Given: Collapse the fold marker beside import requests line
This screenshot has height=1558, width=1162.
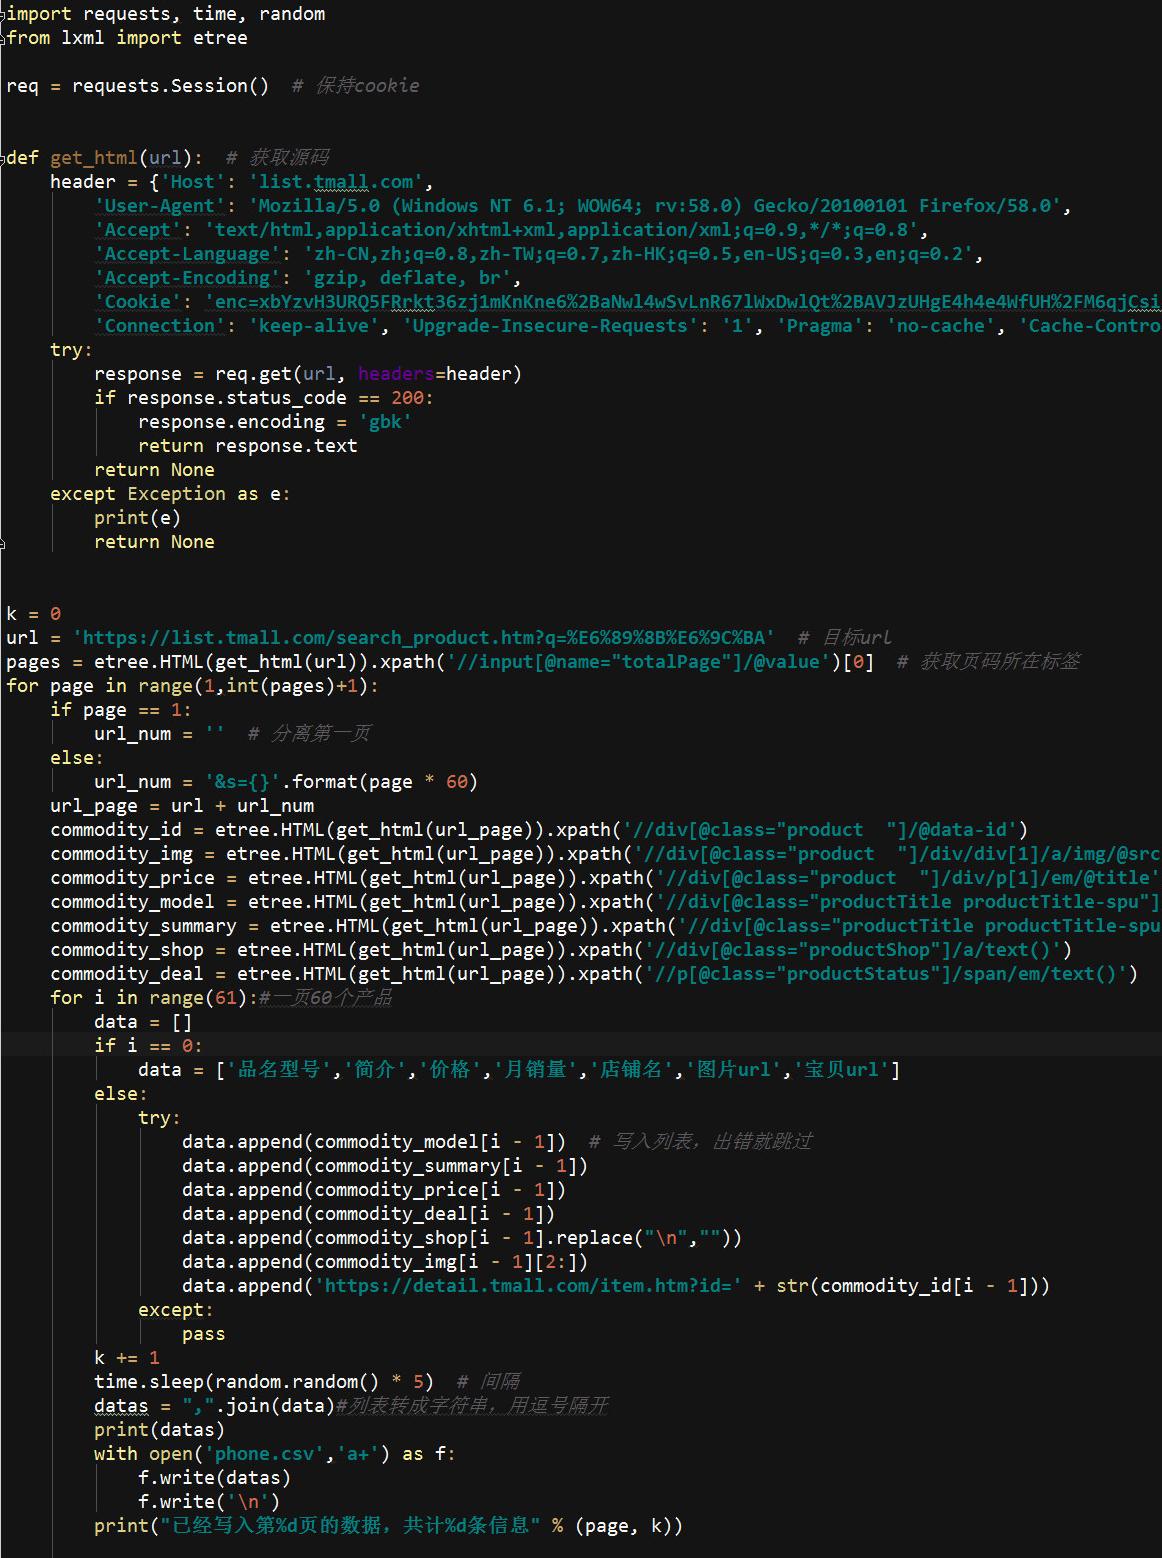Looking at the screenshot, I should click(x=3, y=14).
